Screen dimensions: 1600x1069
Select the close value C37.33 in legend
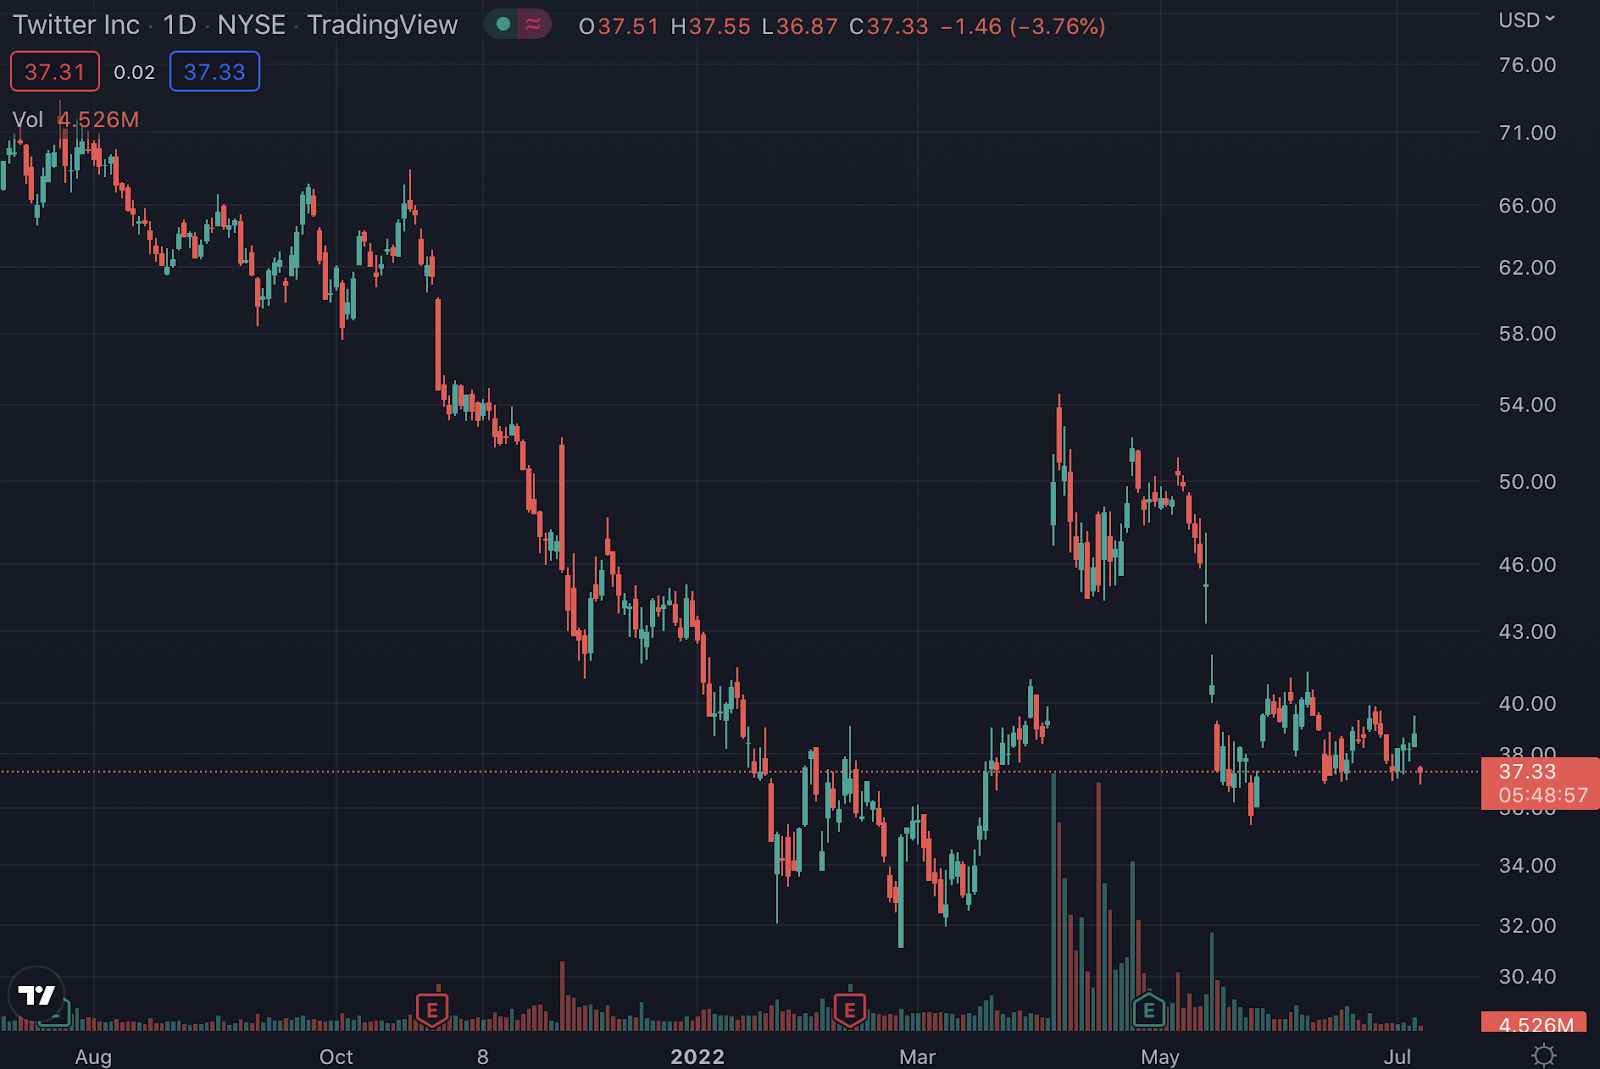pyautogui.click(x=889, y=26)
